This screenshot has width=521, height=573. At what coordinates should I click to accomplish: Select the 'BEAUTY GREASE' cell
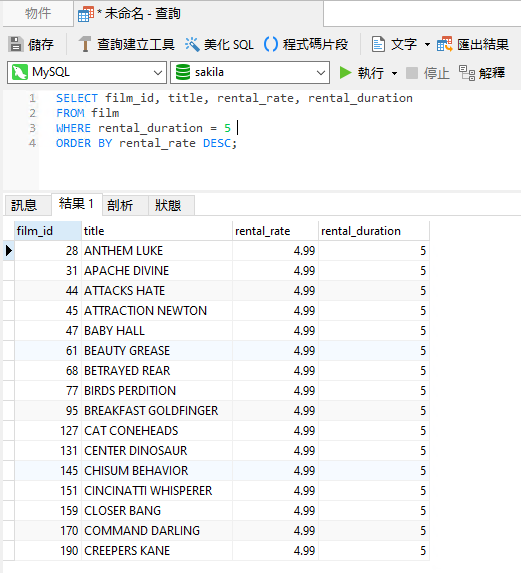(157, 351)
